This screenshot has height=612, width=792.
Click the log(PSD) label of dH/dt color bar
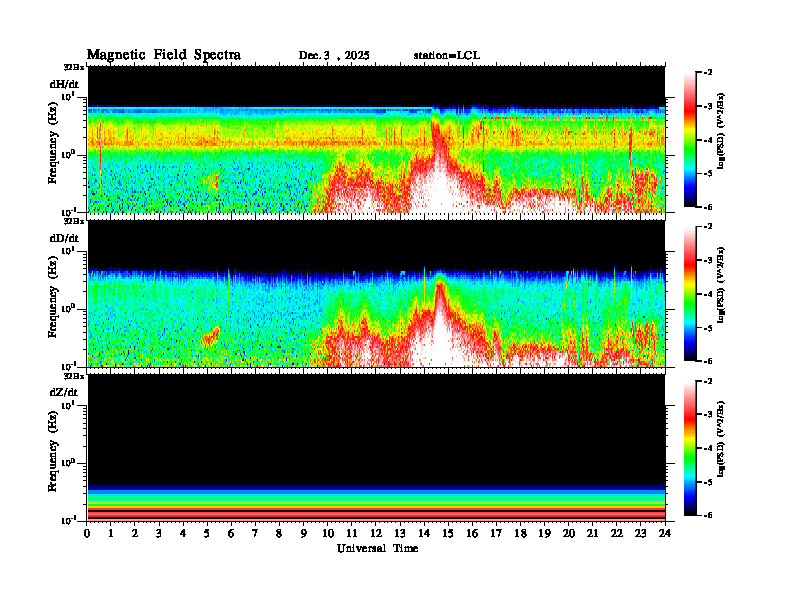pos(721,131)
